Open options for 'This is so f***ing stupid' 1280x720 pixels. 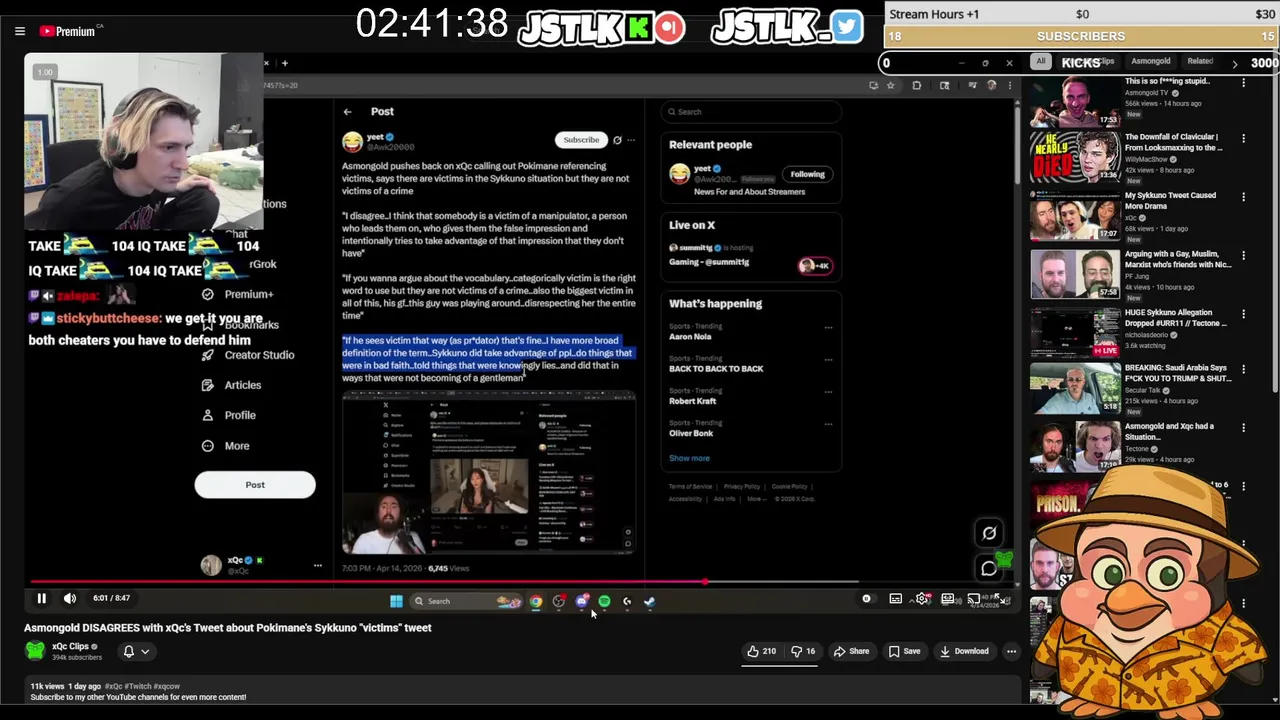click(x=1243, y=82)
